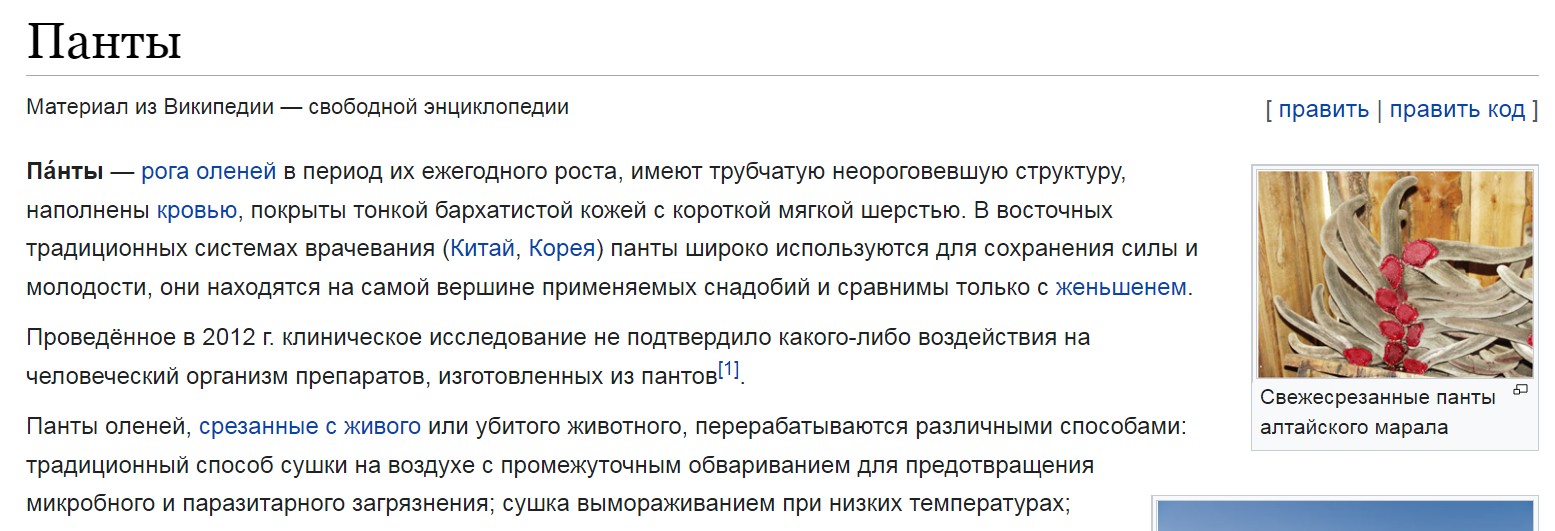The height and width of the screenshot is (531, 1555).
Task: Click the caption 'Свежесрезанные панты алтайского марала'
Action: [x=1378, y=412]
